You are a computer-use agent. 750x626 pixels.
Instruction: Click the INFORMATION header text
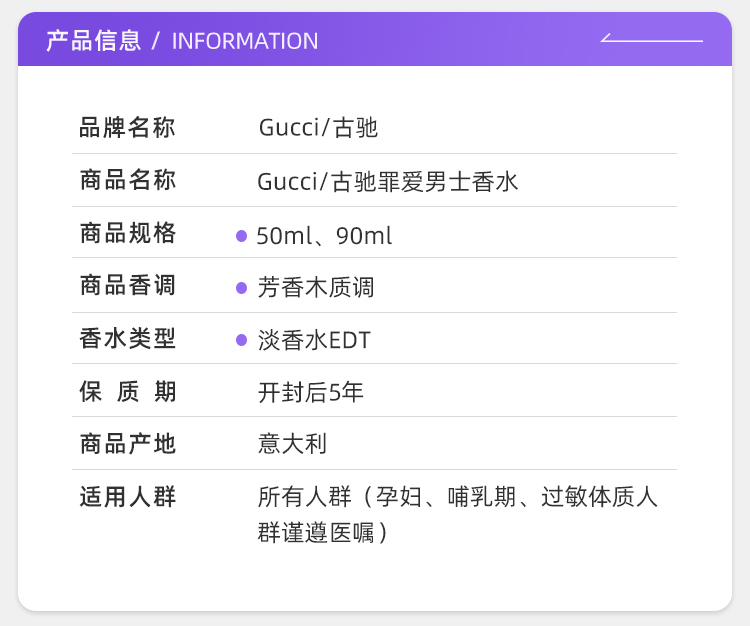245,41
